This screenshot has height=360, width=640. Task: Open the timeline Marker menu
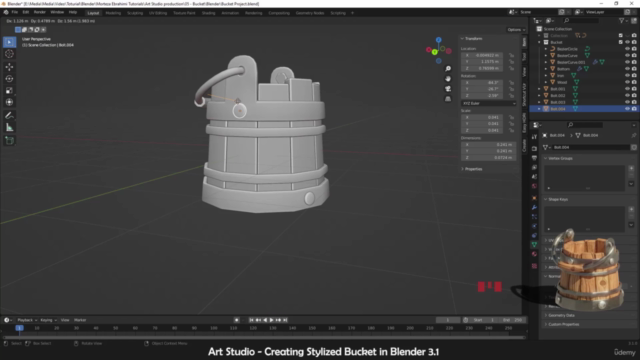point(80,320)
